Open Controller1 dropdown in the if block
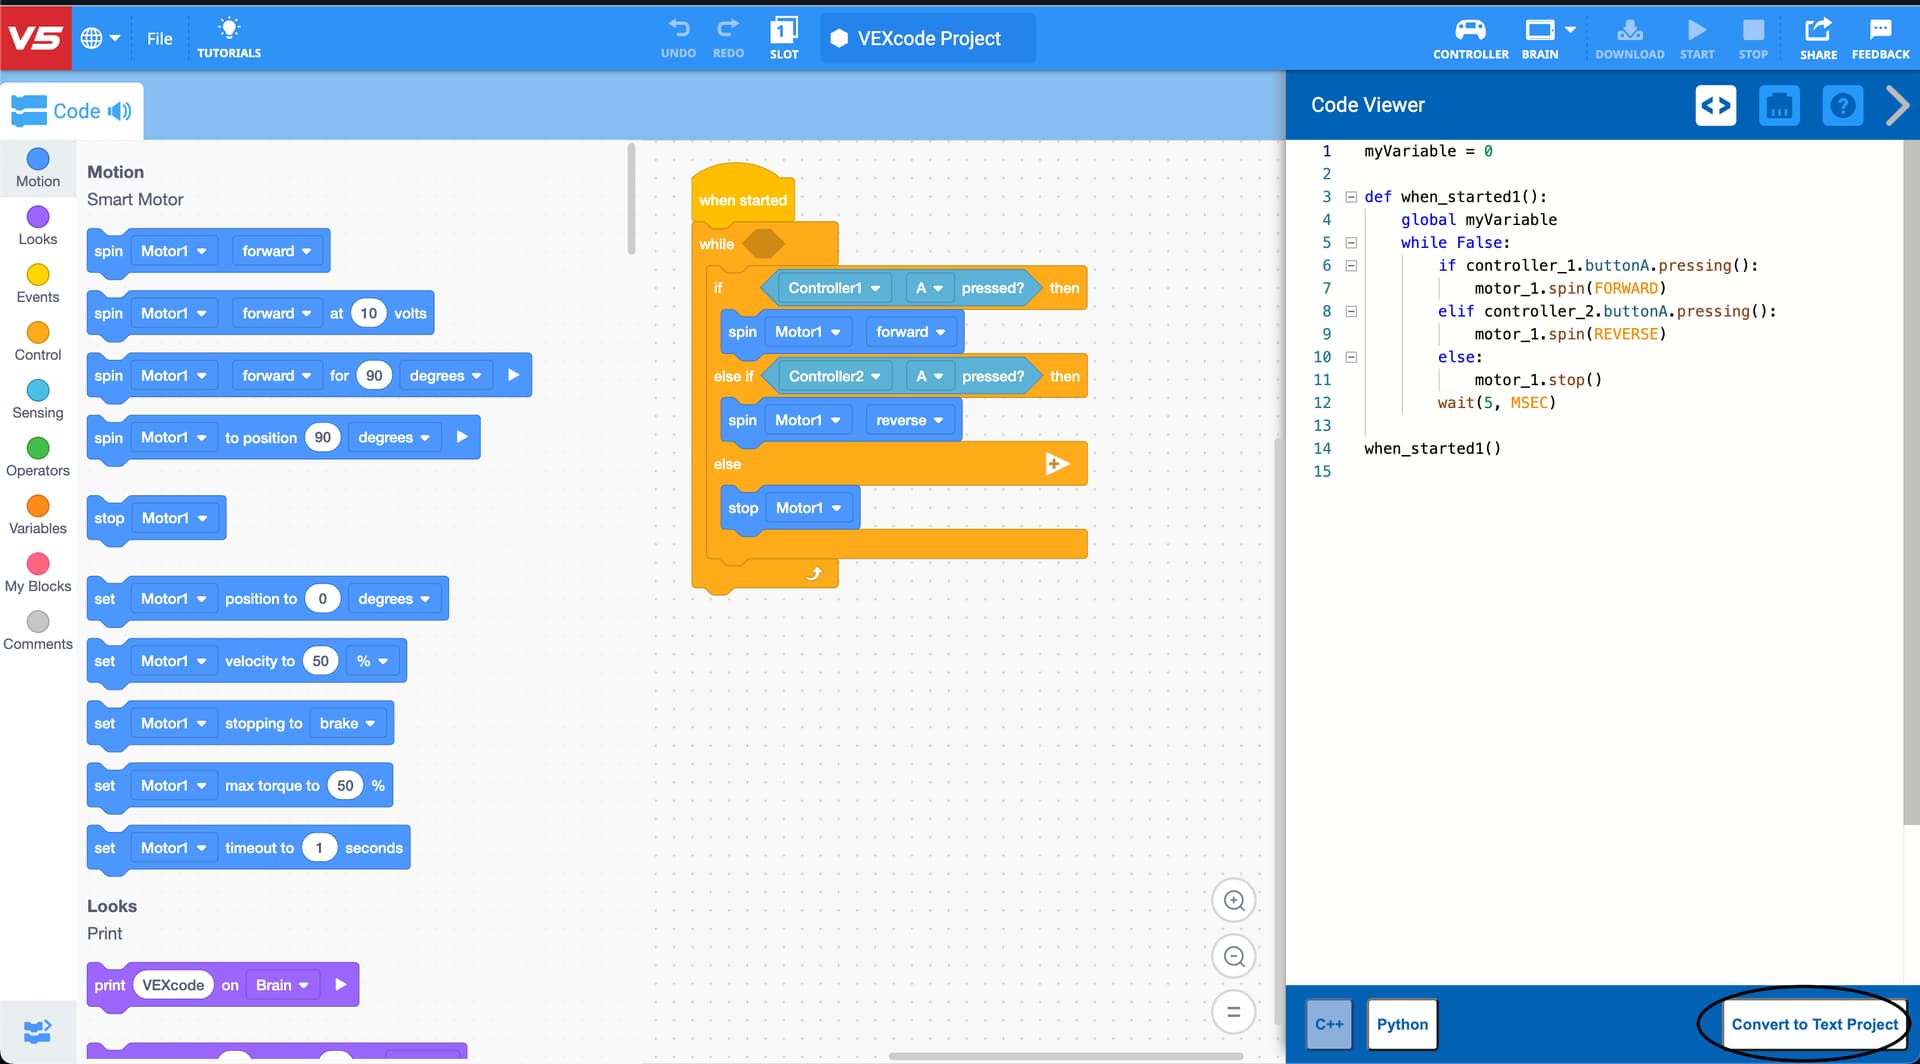This screenshot has width=1920, height=1064. click(834, 288)
